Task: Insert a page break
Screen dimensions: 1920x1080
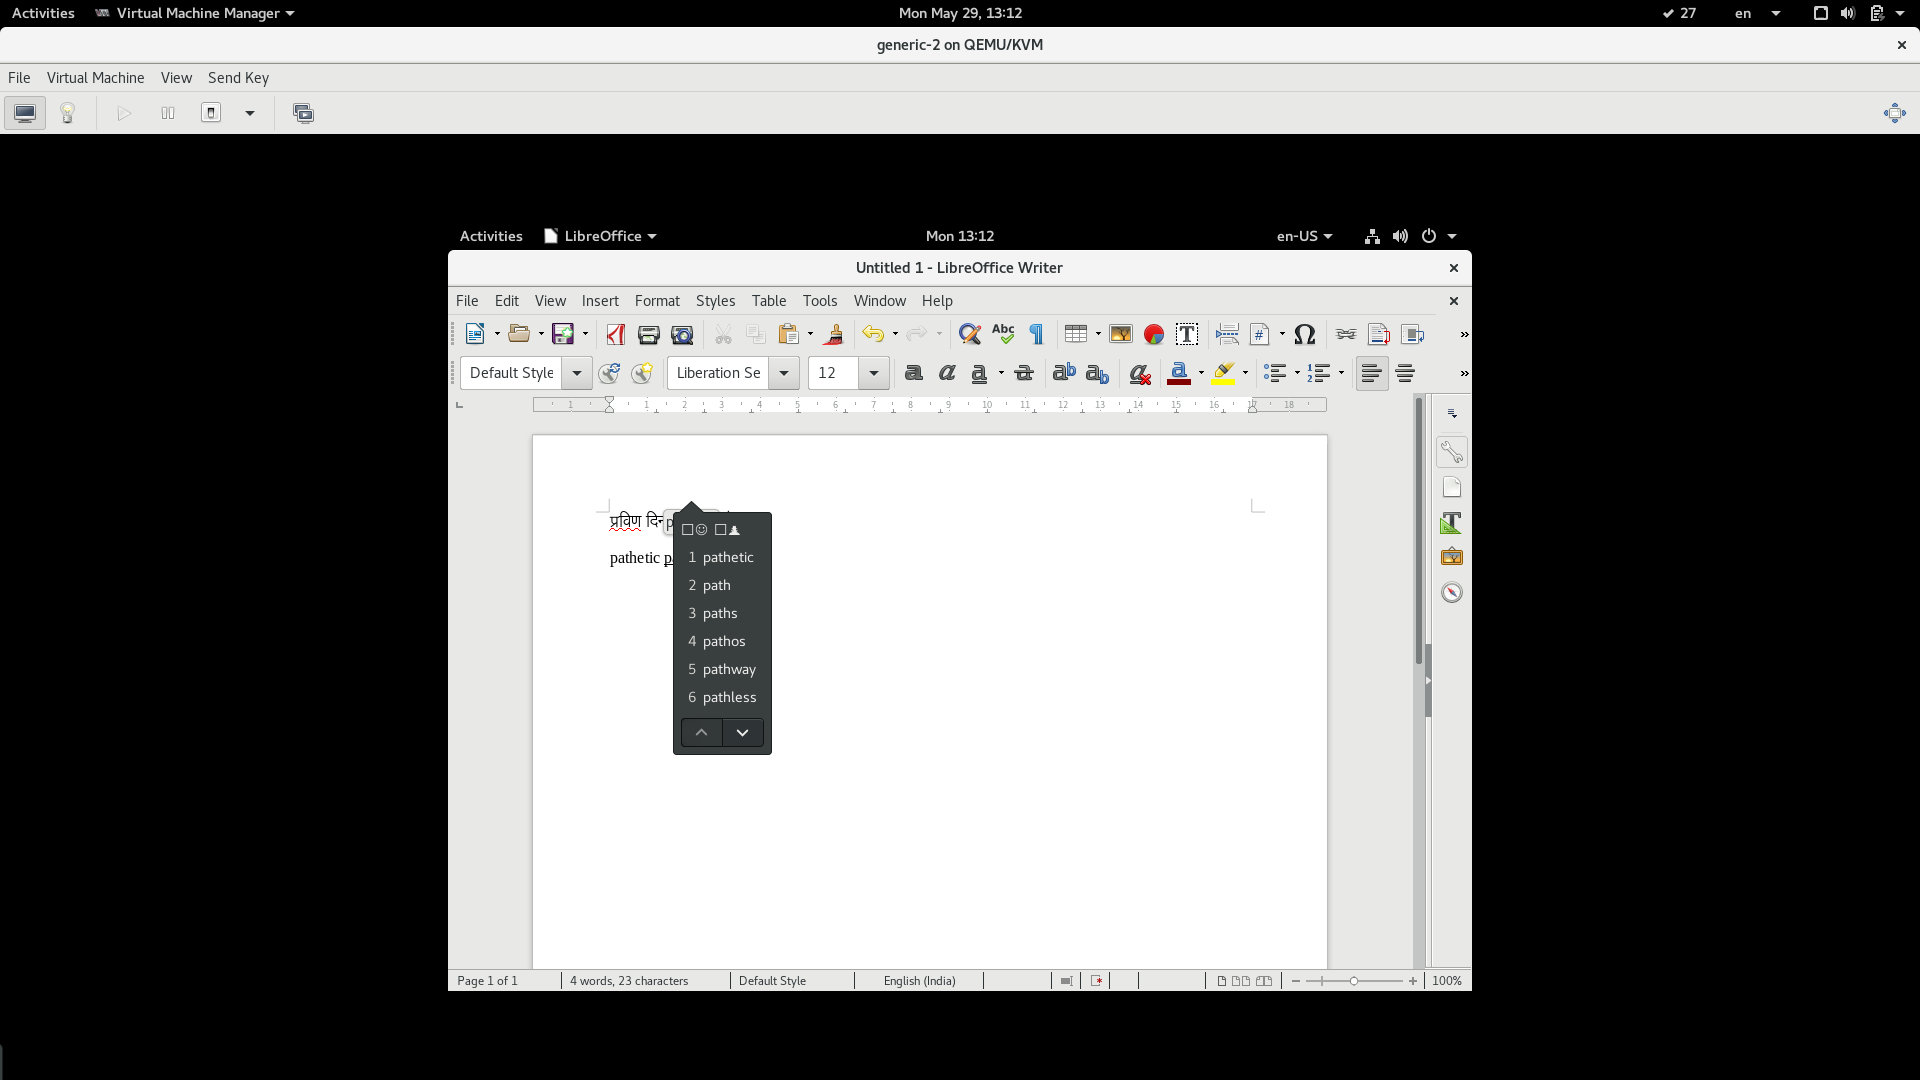Action: click(x=1227, y=334)
